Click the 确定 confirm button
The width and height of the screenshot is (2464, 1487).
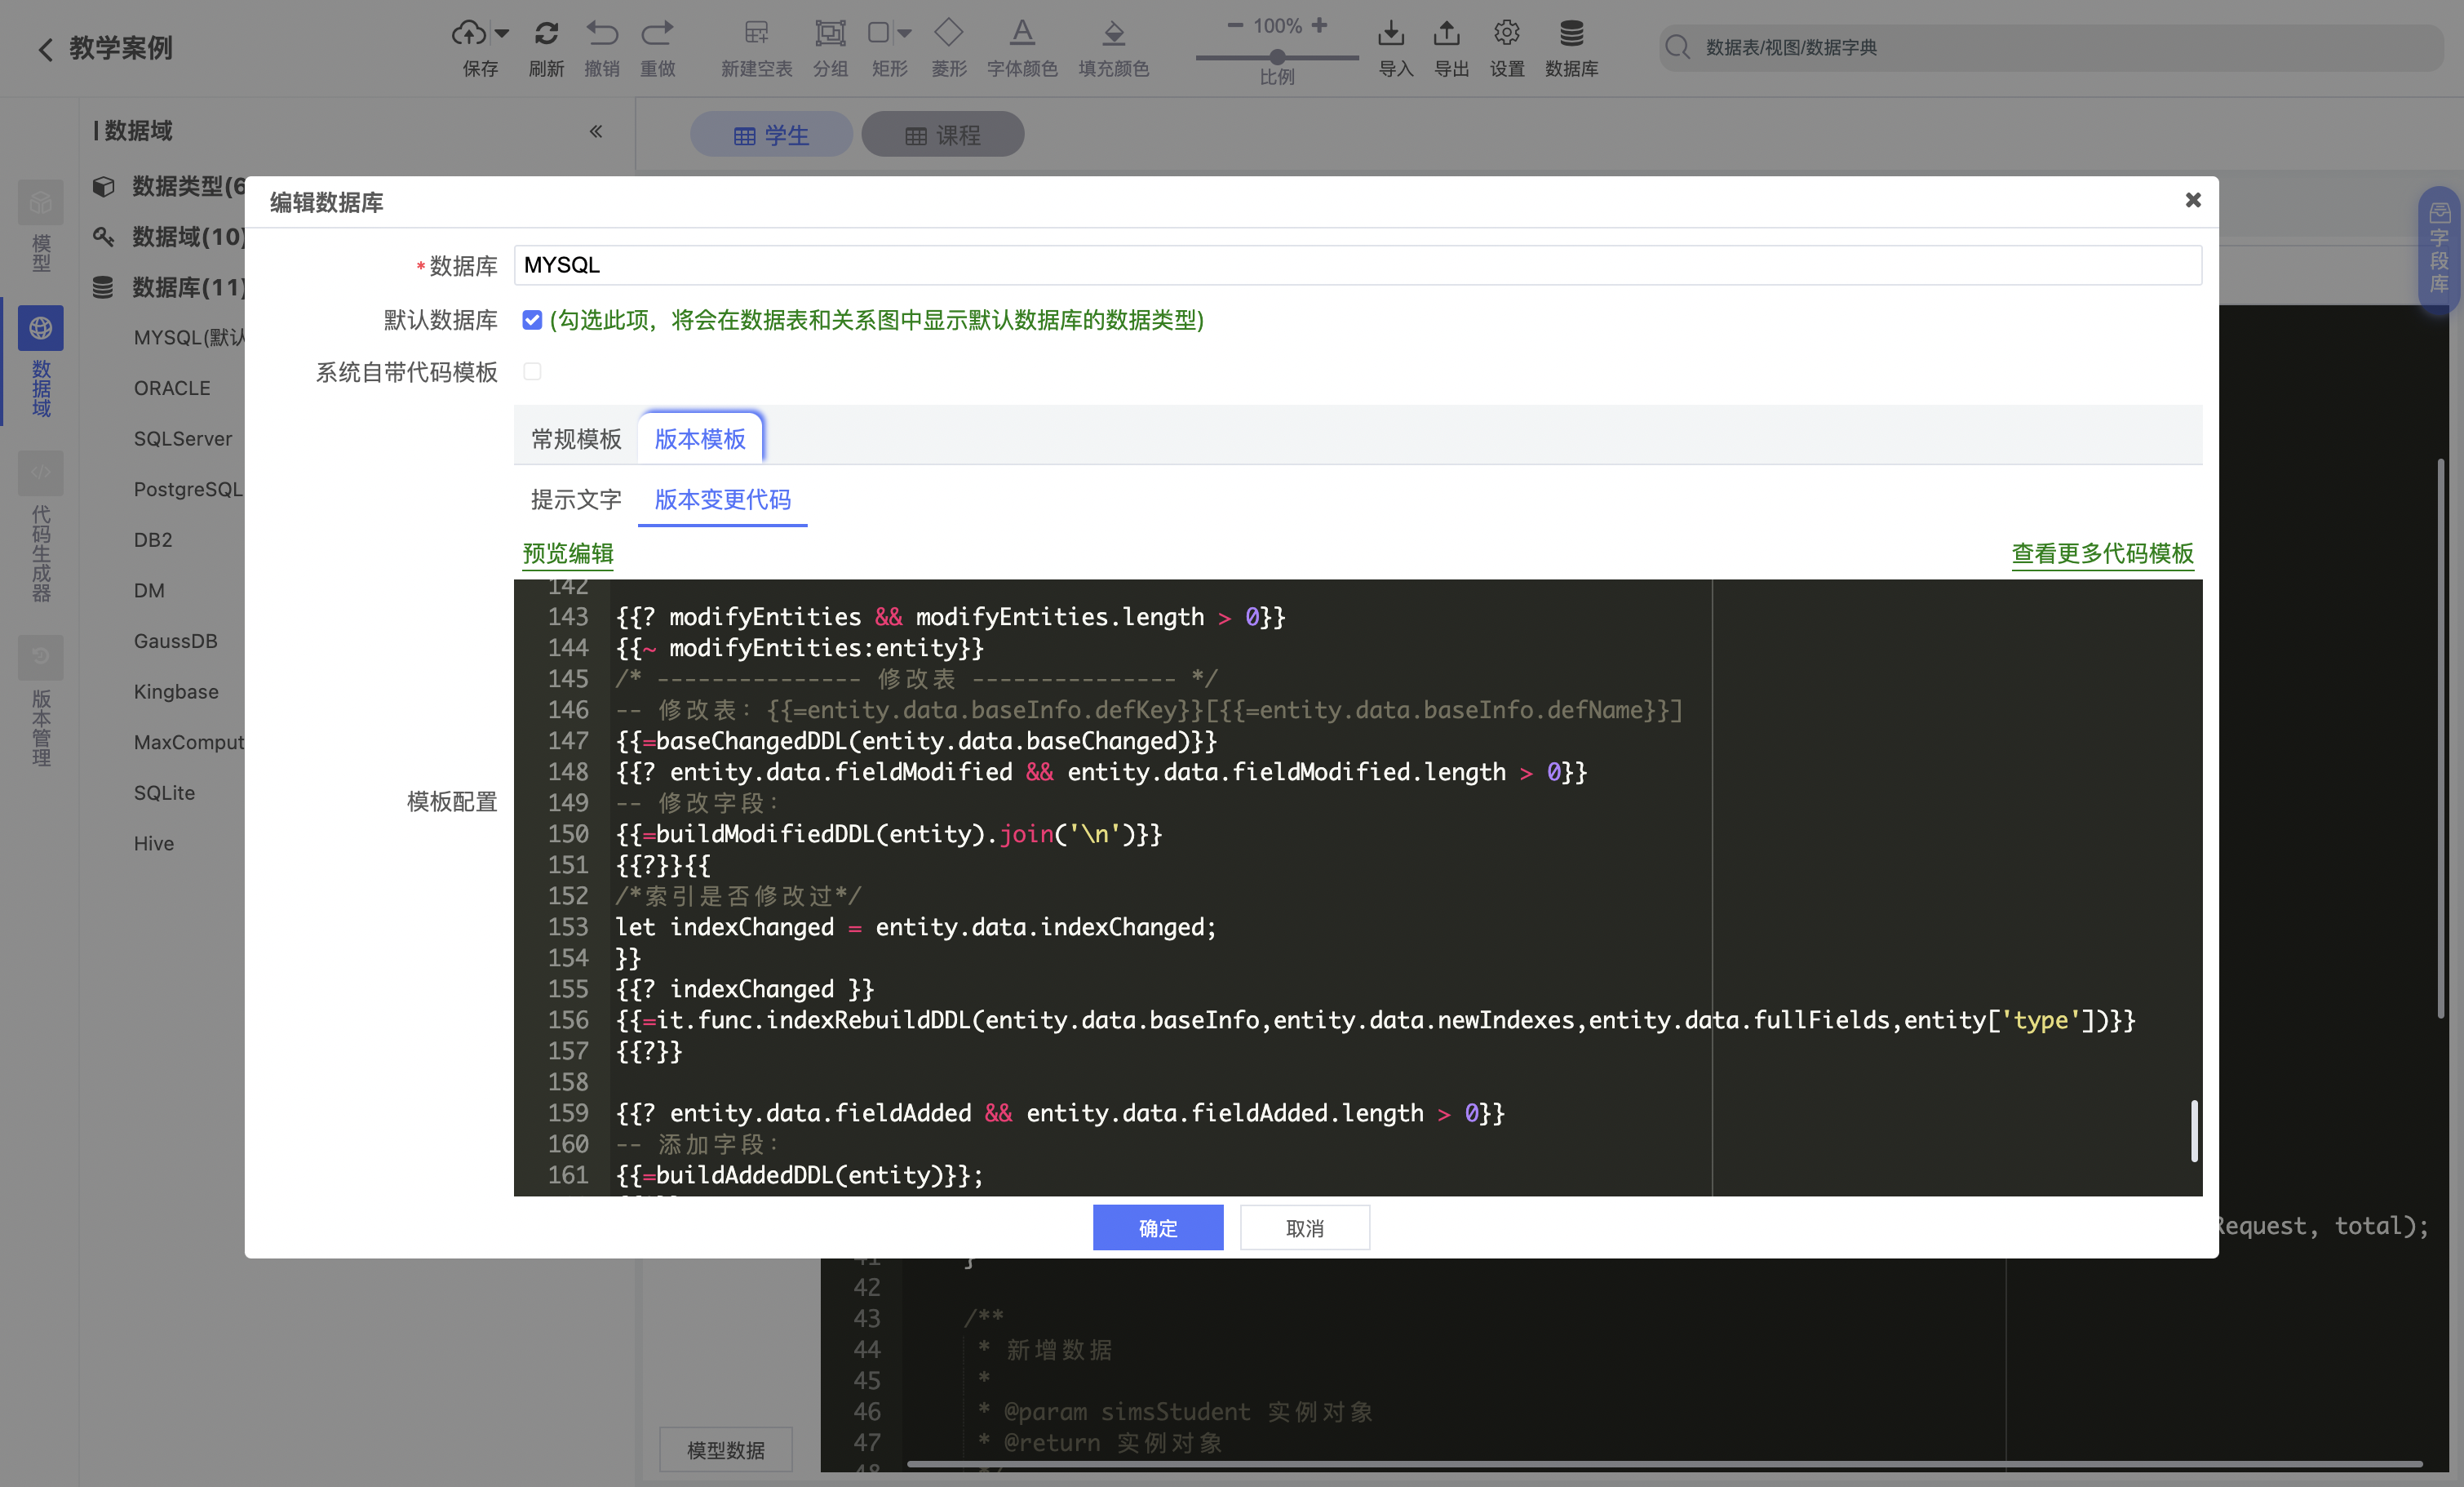pyautogui.click(x=1157, y=1228)
